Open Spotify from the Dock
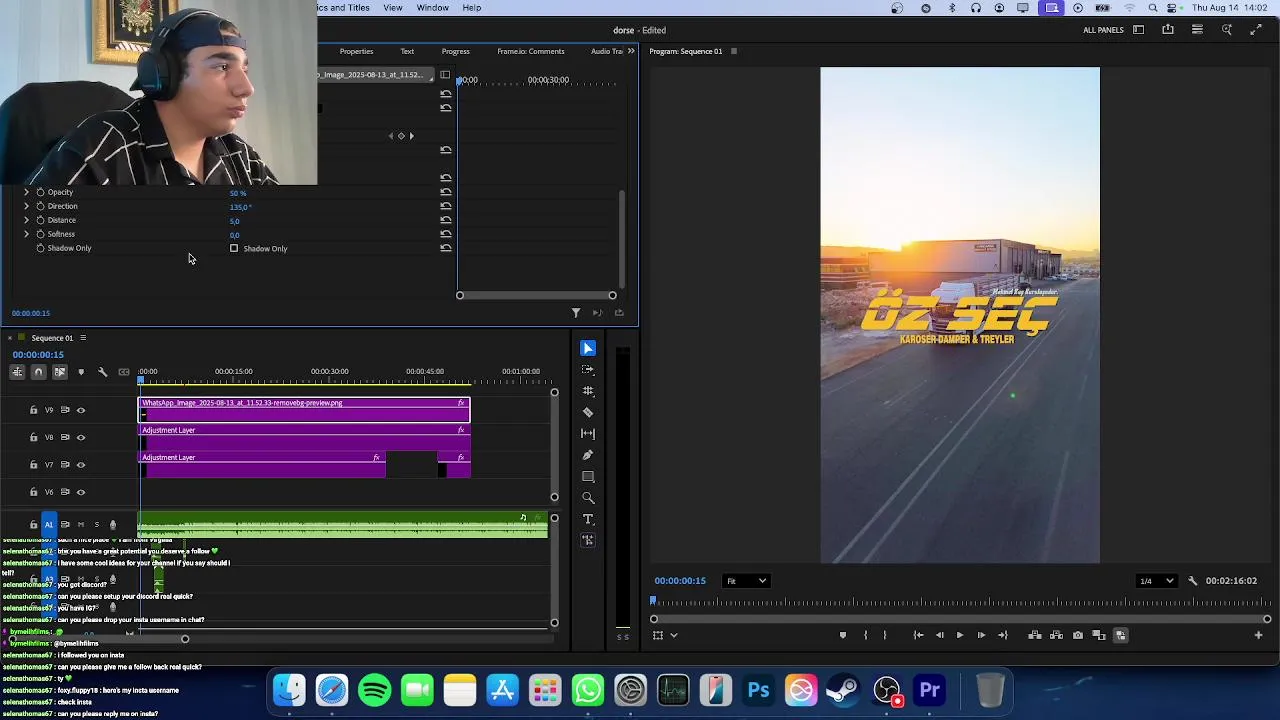The height and width of the screenshot is (720, 1280). pyautogui.click(x=375, y=691)
